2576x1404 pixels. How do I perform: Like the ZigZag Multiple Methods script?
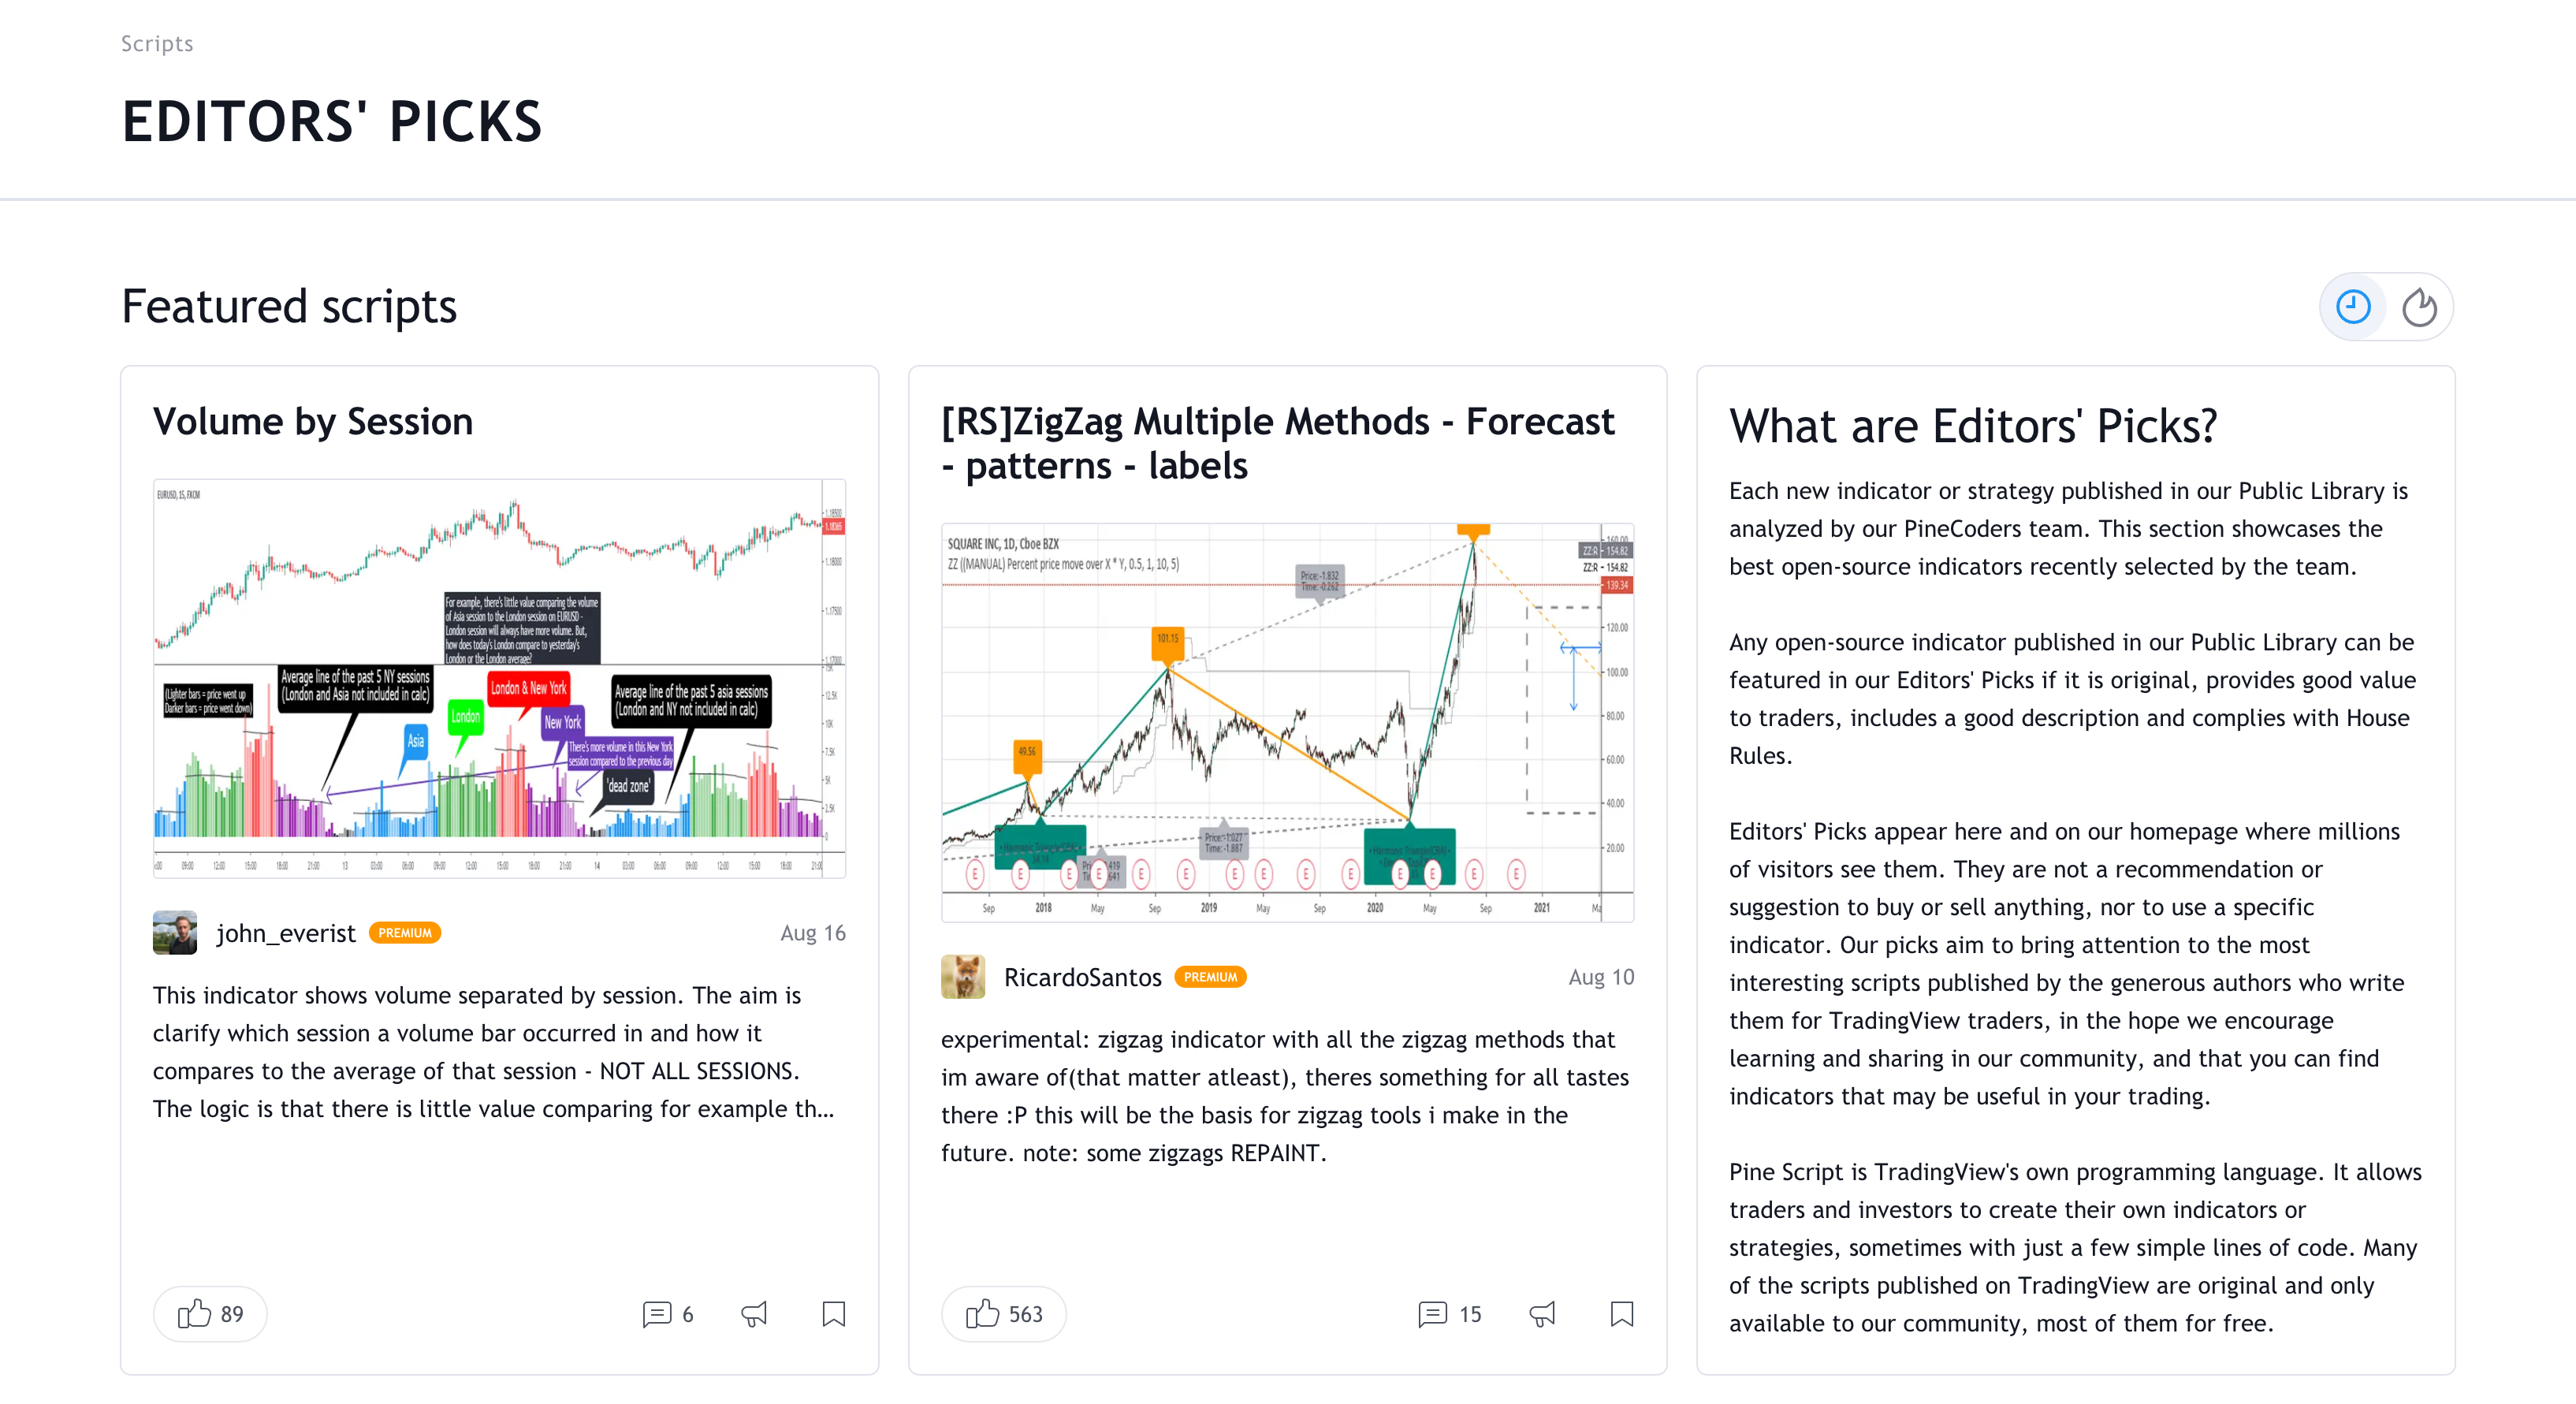(x=1003, y=1313)
